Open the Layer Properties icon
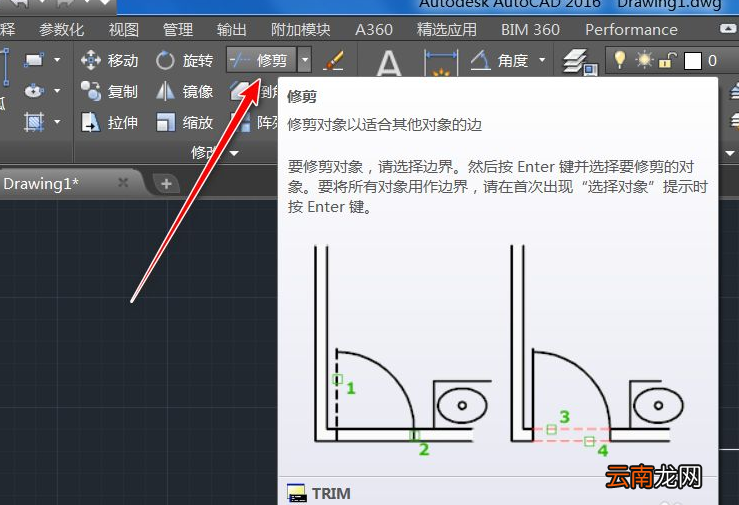 [x=580, y=62]
